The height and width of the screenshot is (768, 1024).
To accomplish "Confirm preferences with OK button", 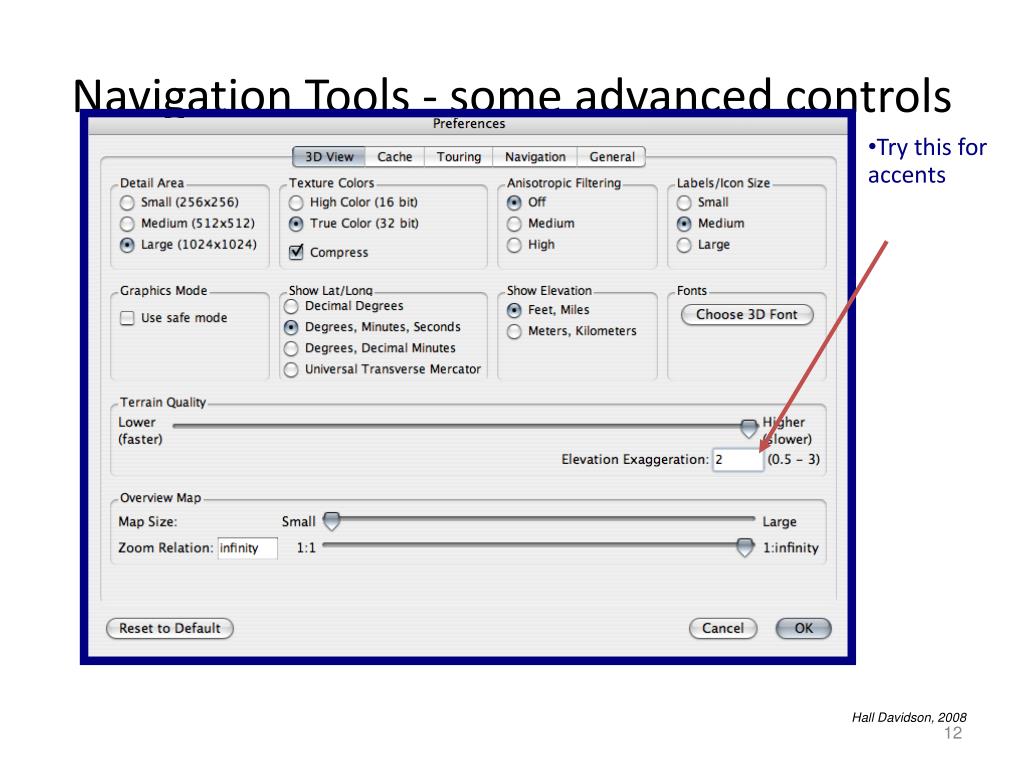I will point(803,628).
